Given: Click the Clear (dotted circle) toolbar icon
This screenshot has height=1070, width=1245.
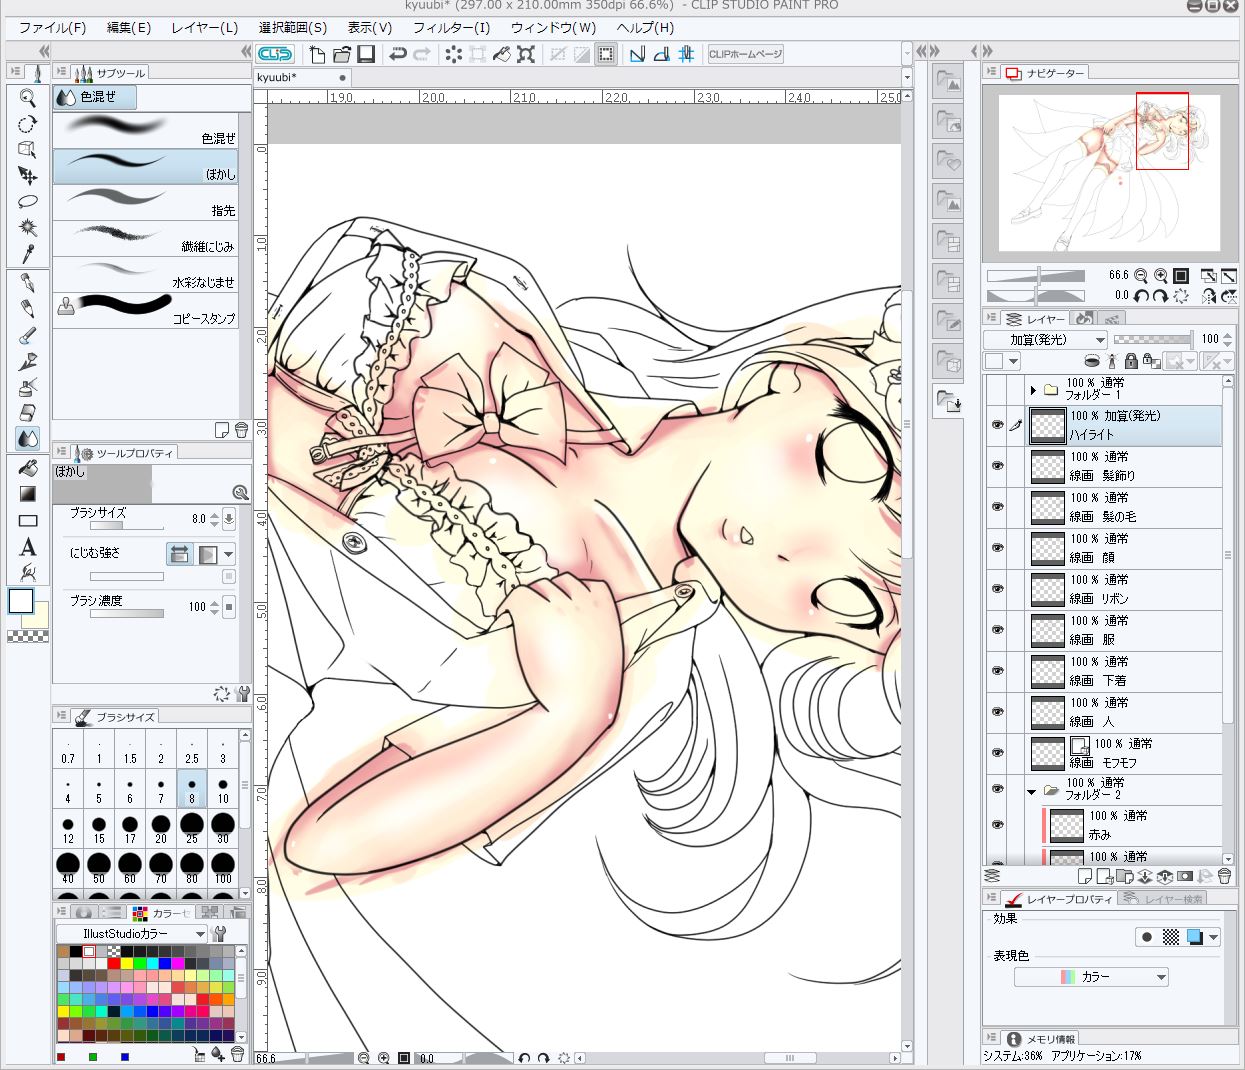Looking at the screenshot, I should coord(453,54).
